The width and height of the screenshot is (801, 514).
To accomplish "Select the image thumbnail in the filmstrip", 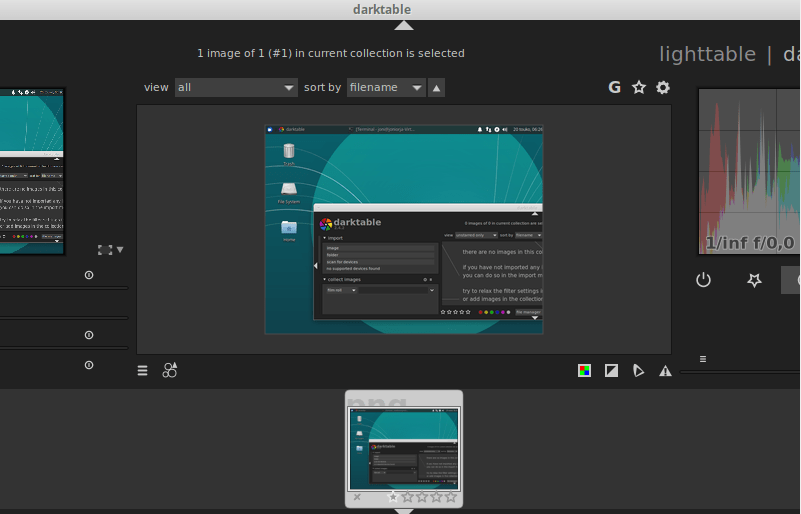I will coord(404,447).
